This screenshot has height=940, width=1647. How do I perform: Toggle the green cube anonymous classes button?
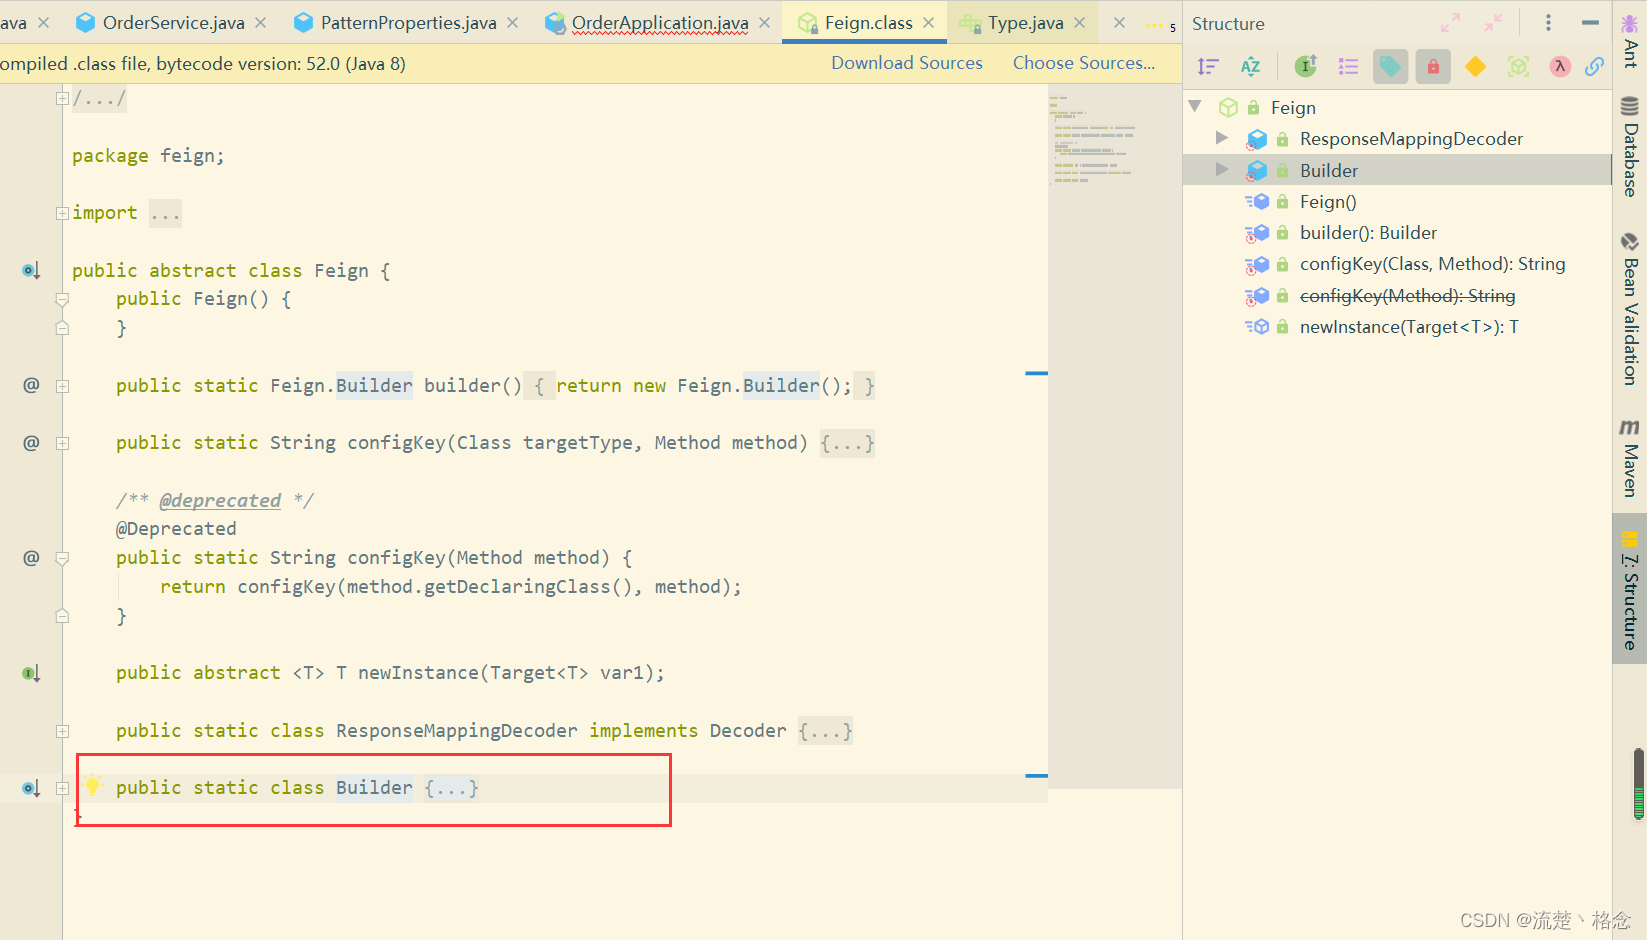pos(1518,67)
